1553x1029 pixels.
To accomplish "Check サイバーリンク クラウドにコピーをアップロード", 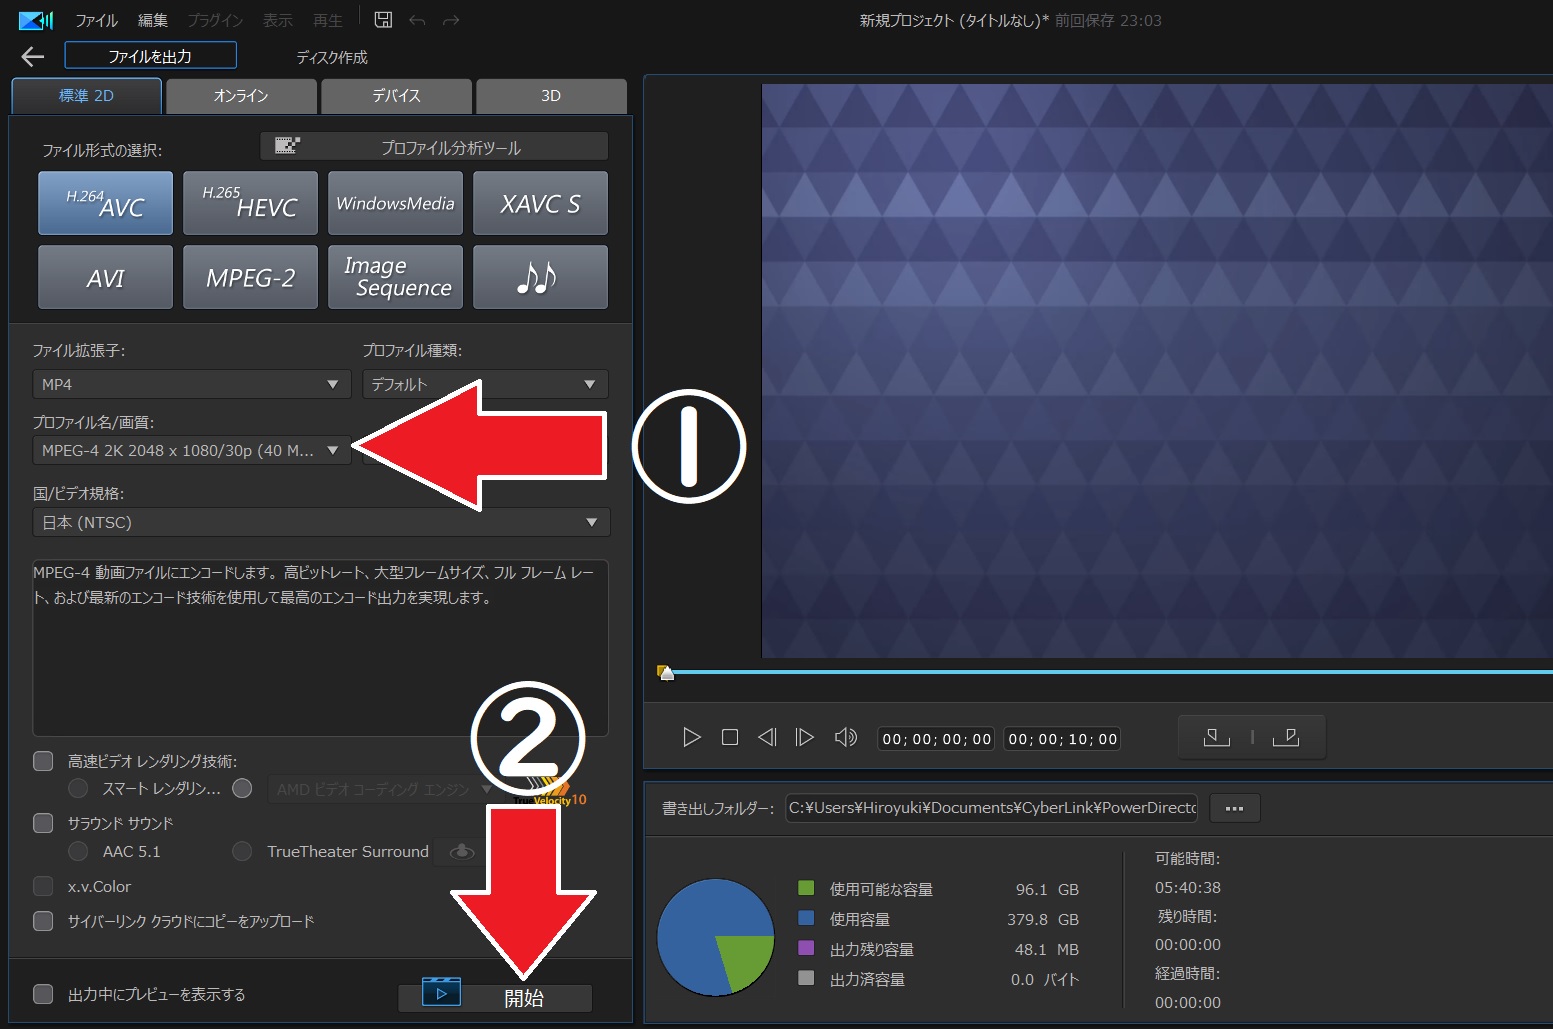I will click(43, 921).
